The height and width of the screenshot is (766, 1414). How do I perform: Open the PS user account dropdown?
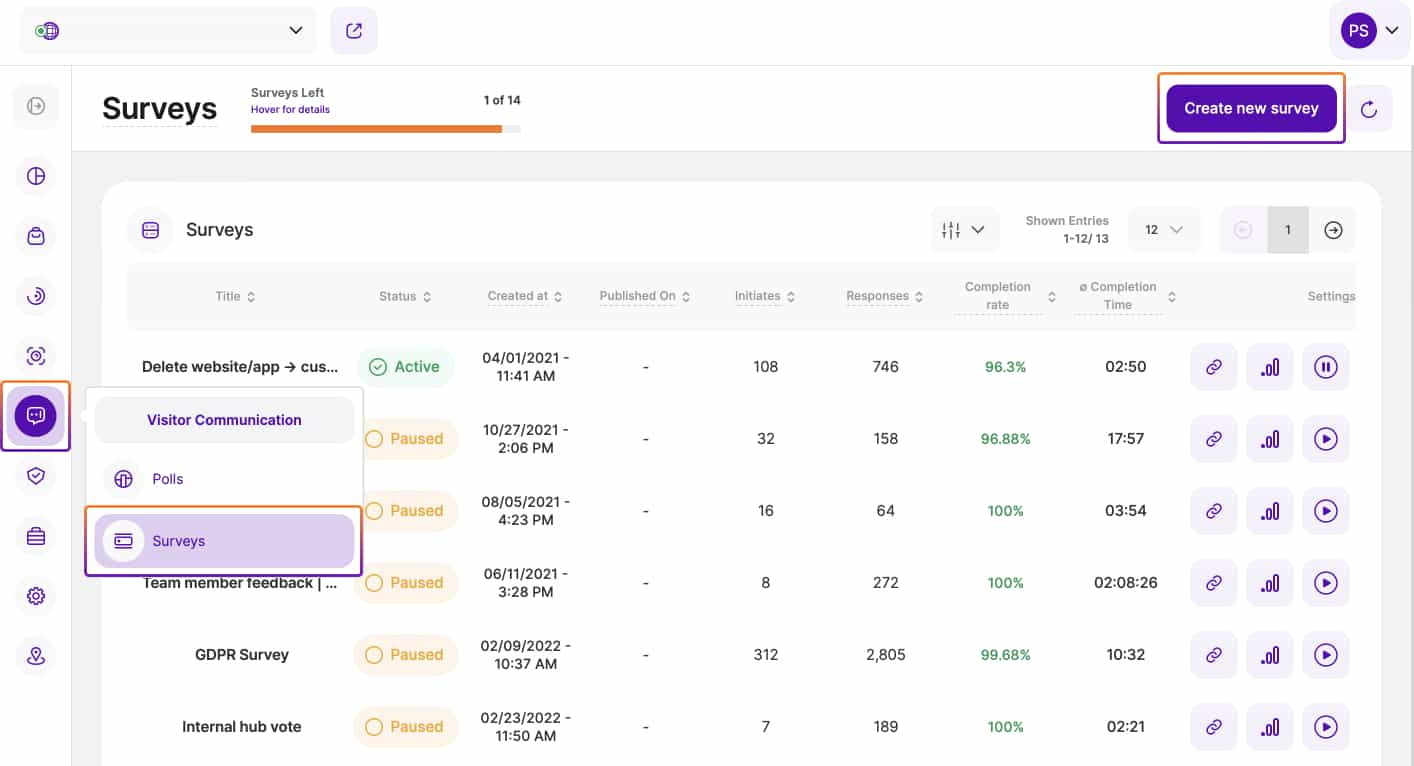click(1369, 31)
